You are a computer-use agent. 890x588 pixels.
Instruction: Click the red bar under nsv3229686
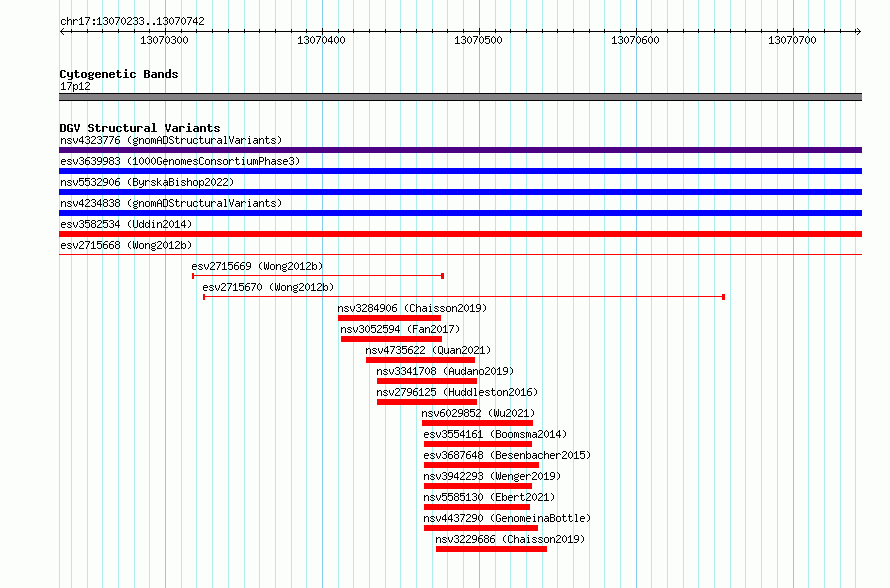(x=492, y=549)
